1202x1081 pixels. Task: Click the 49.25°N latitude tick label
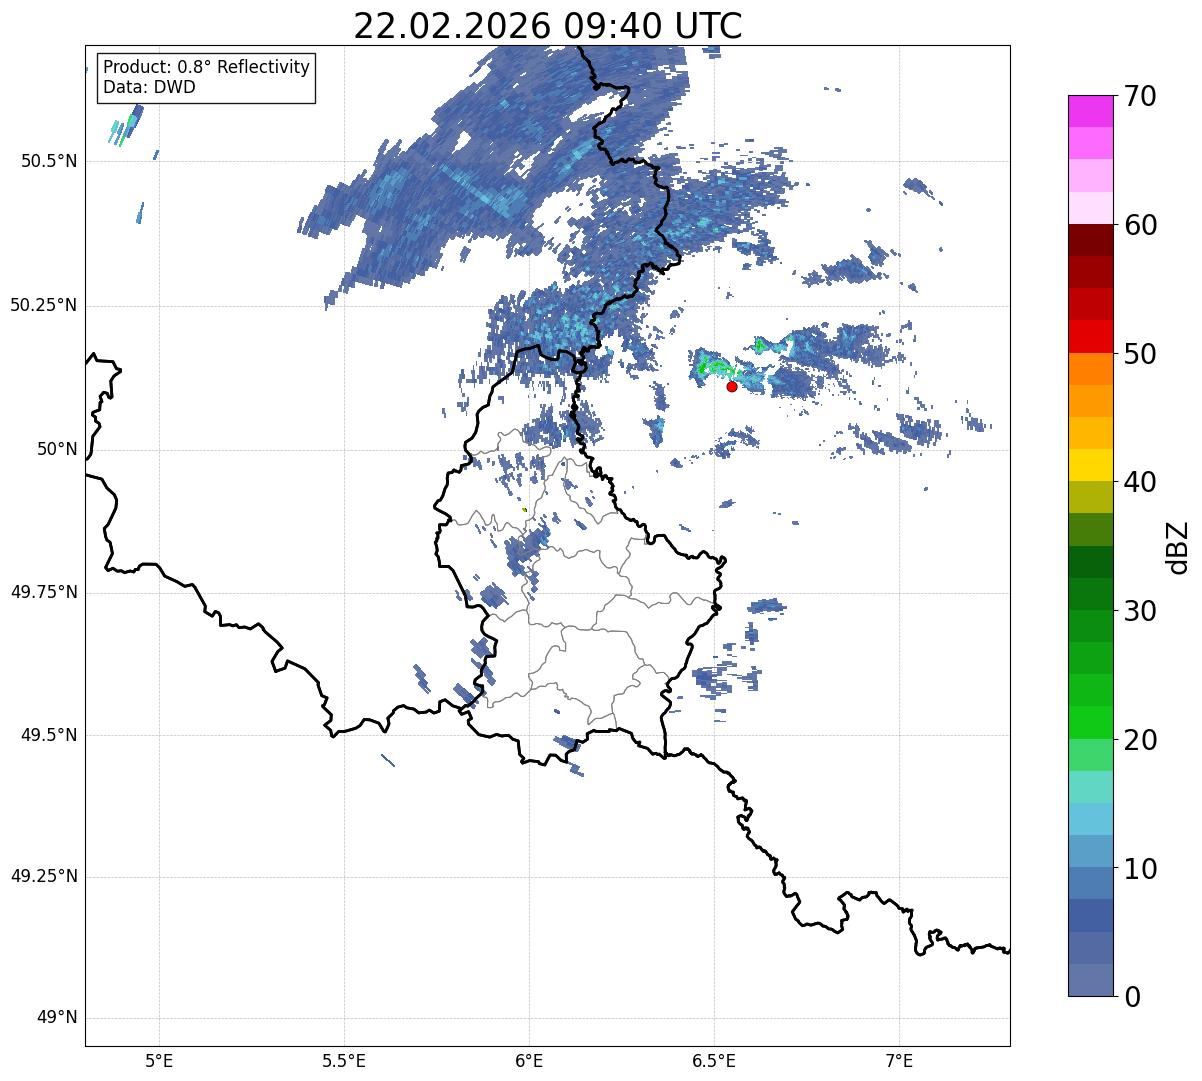[44, 877]
